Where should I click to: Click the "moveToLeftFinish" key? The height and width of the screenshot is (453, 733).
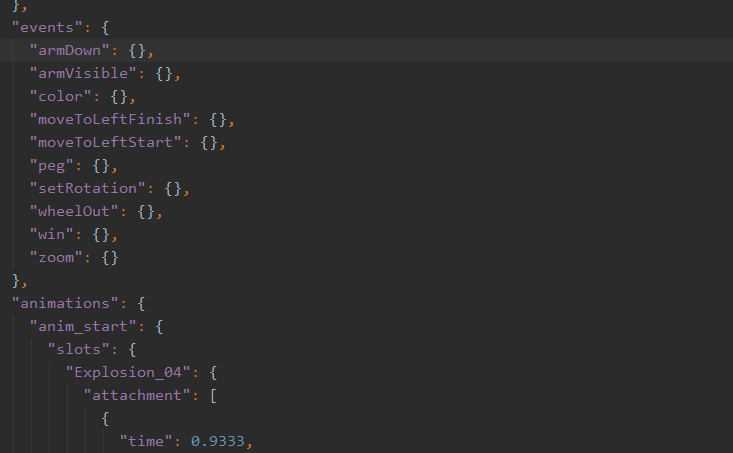tap(110, 119)
